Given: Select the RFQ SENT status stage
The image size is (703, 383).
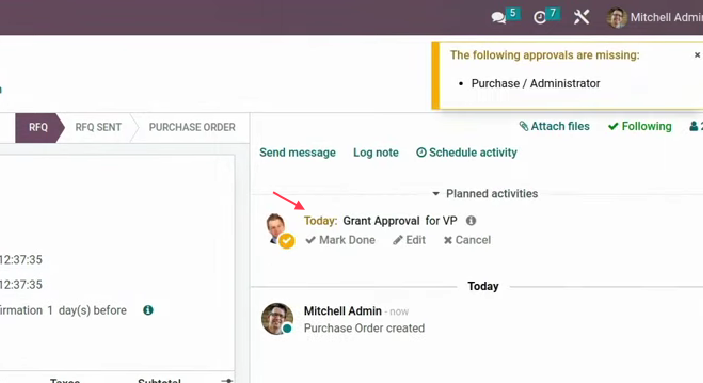Looking at the screenshot, I should [98, 127].
